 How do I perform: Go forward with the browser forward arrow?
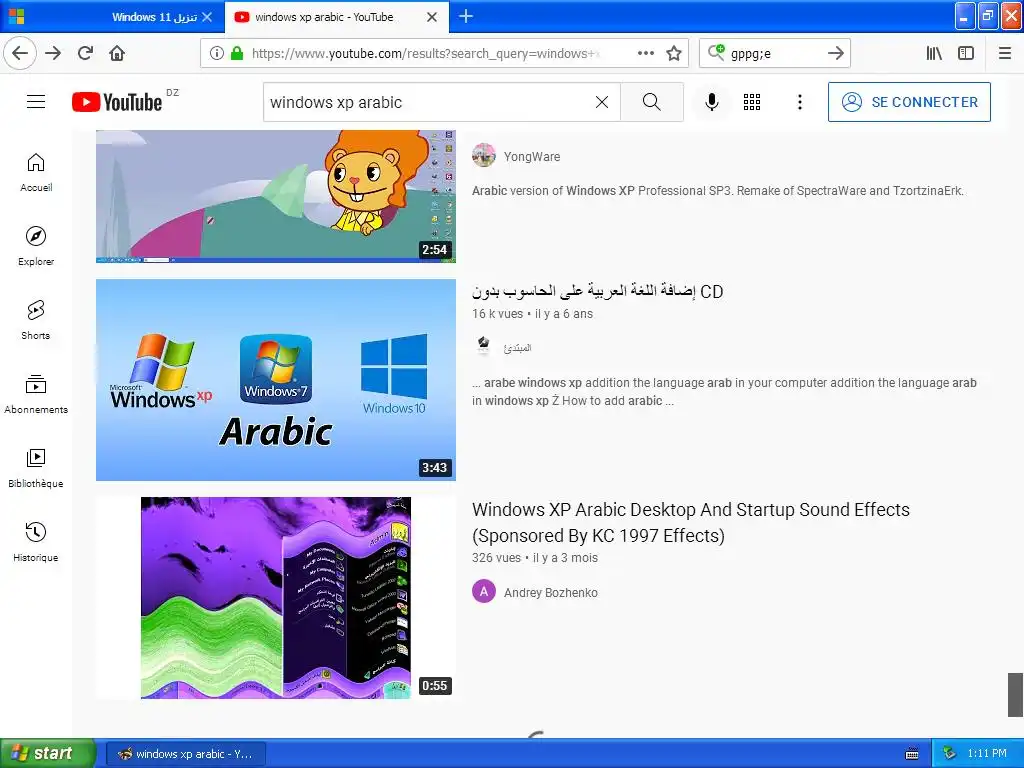(x=53, y=53)
